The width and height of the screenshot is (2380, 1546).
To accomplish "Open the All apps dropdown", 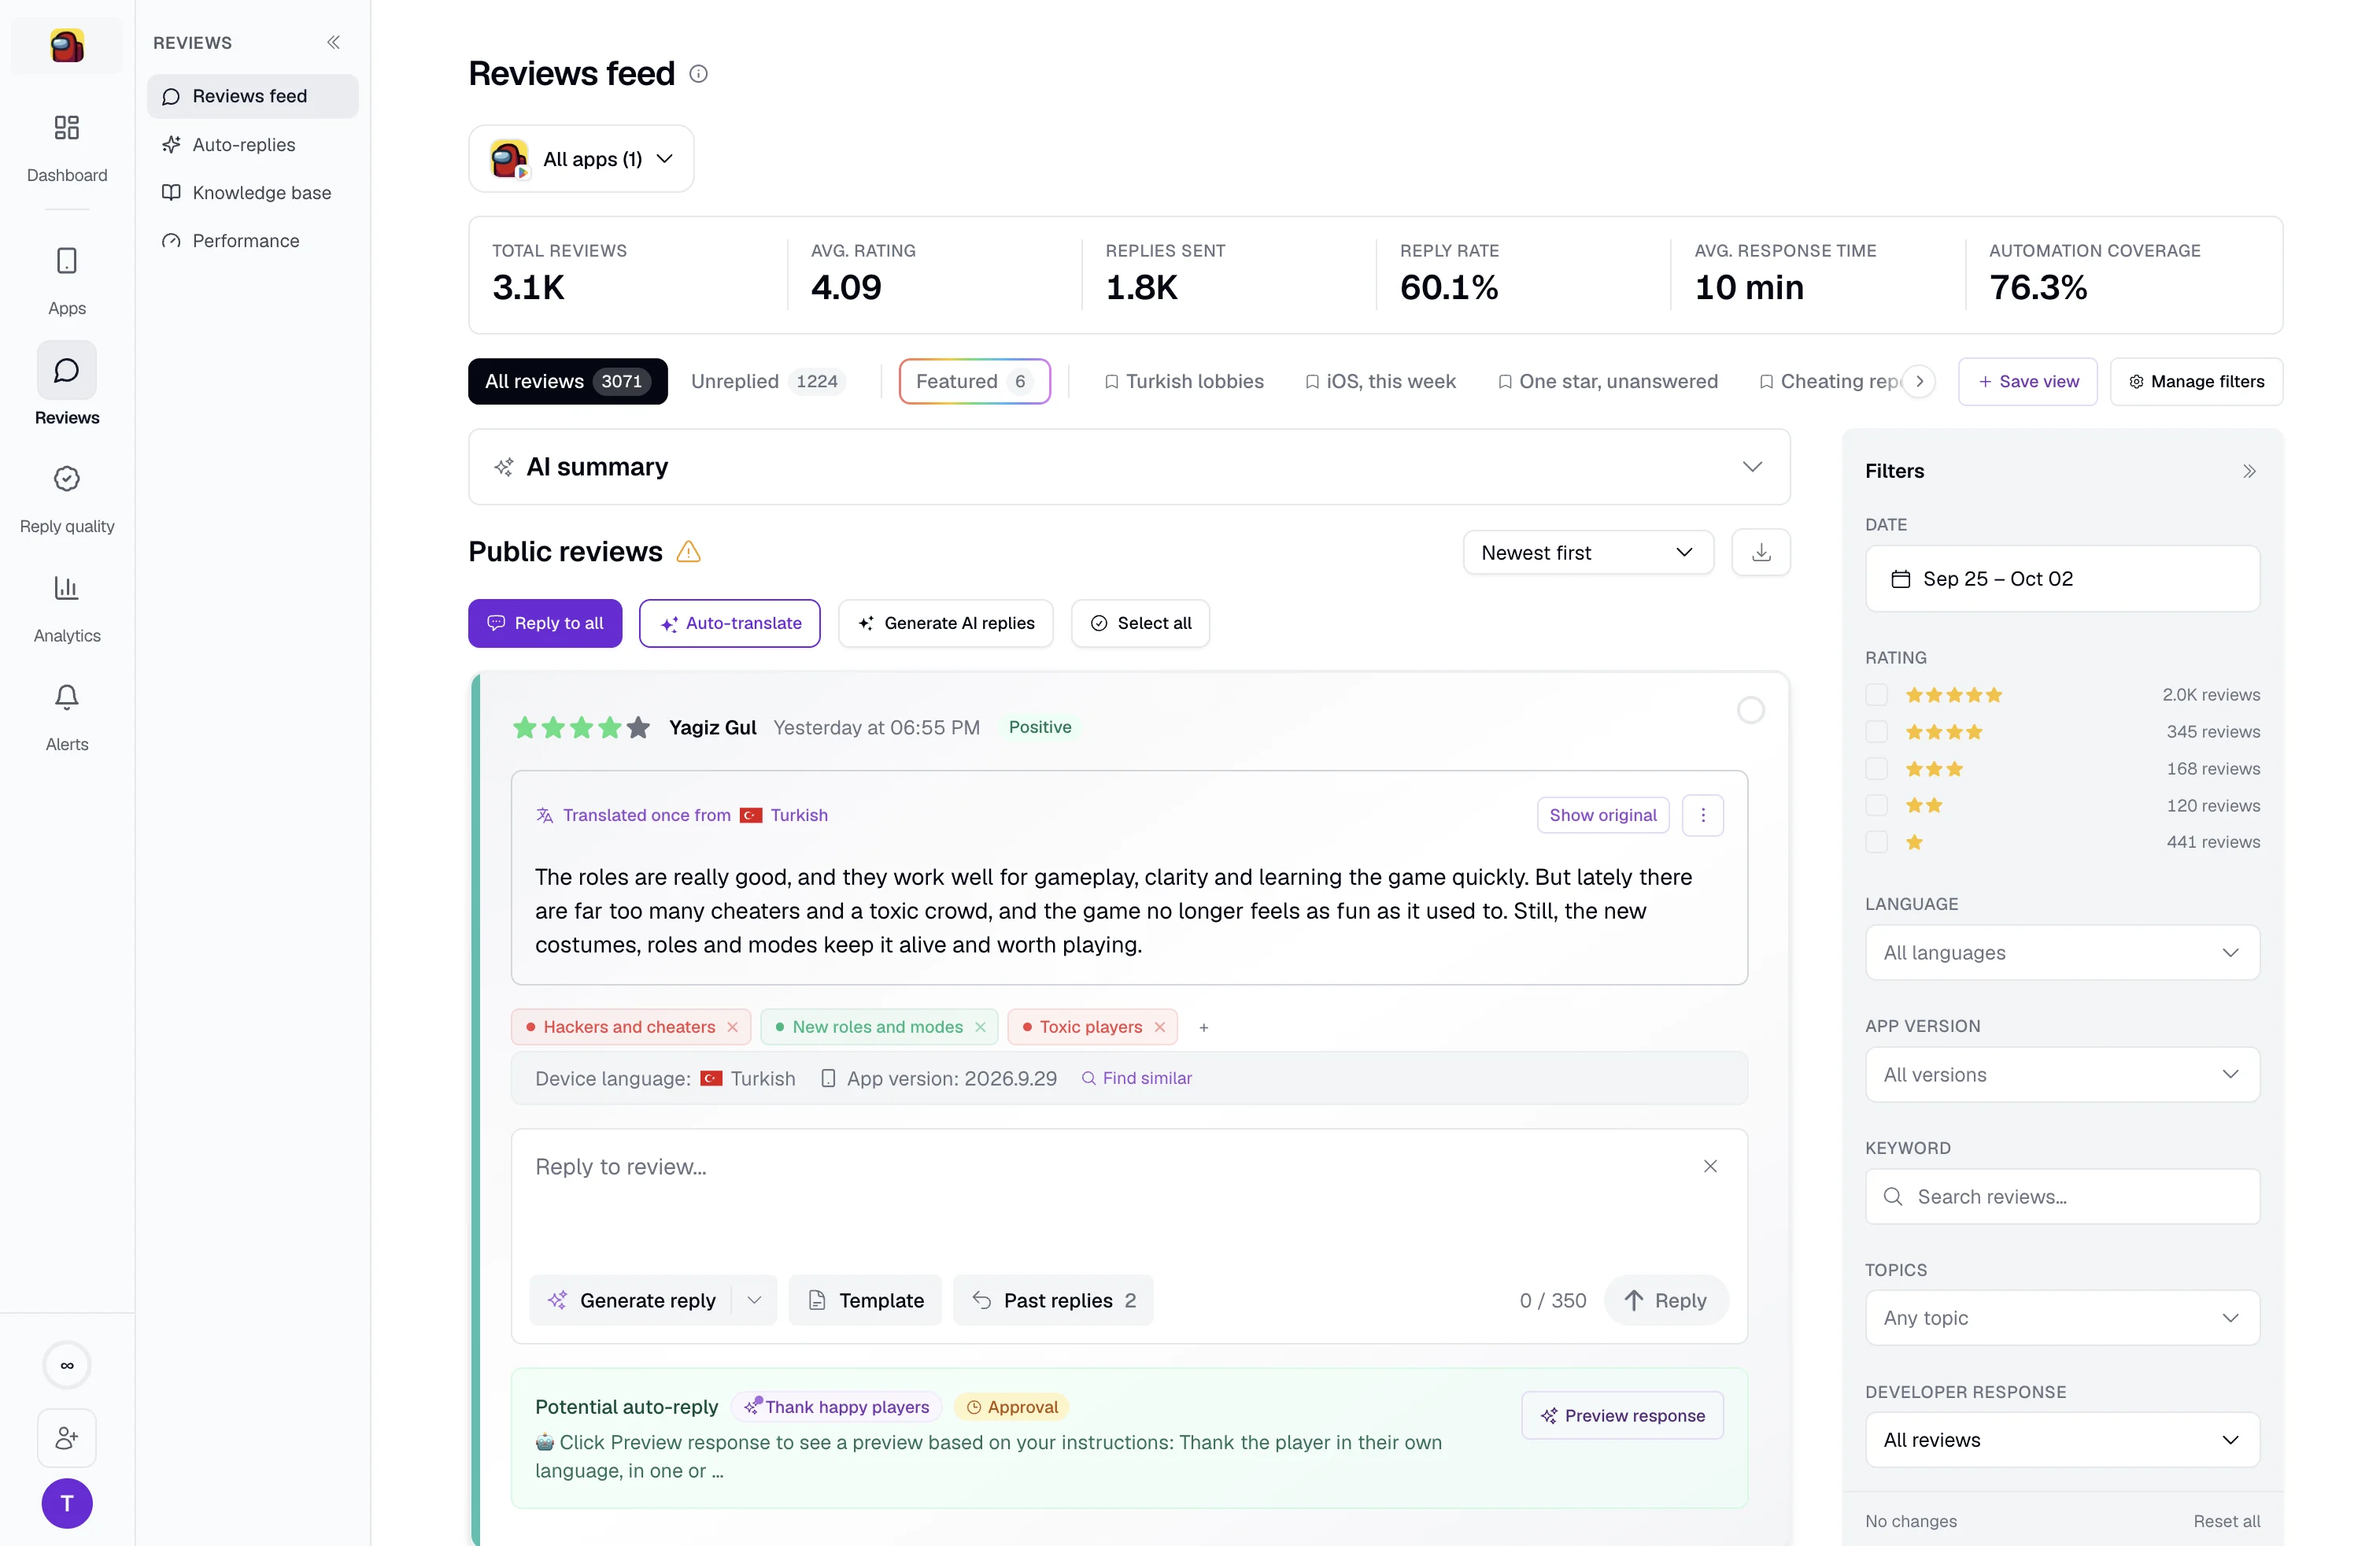I will tap(581, 159).
